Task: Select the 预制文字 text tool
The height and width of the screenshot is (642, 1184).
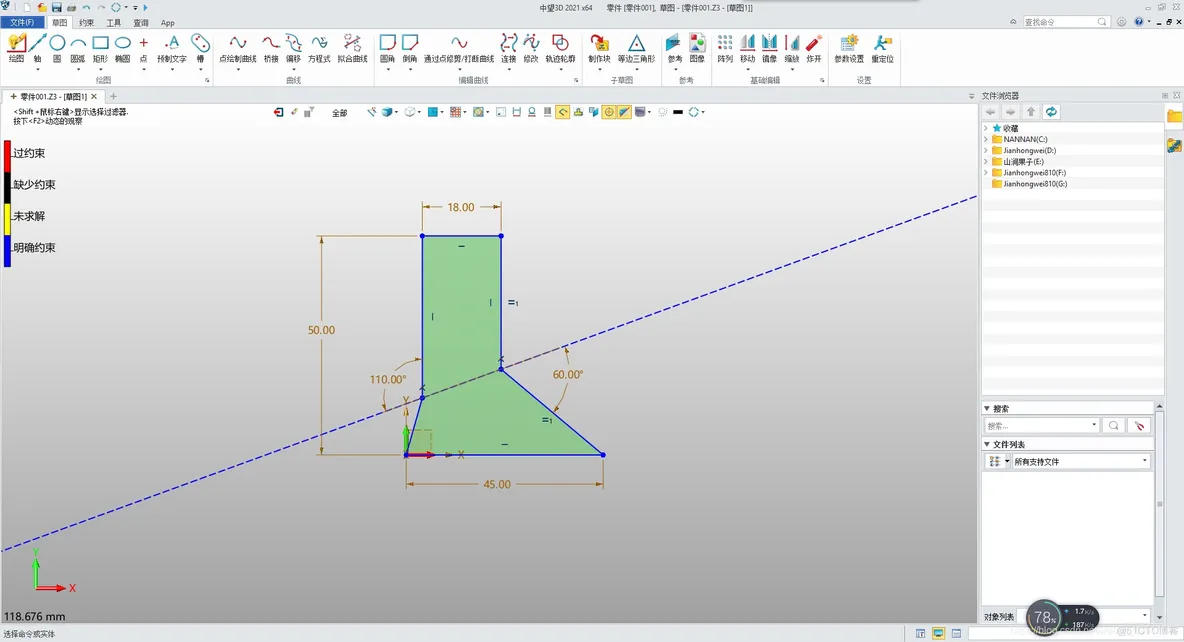Action: click(x=171, y=48)
